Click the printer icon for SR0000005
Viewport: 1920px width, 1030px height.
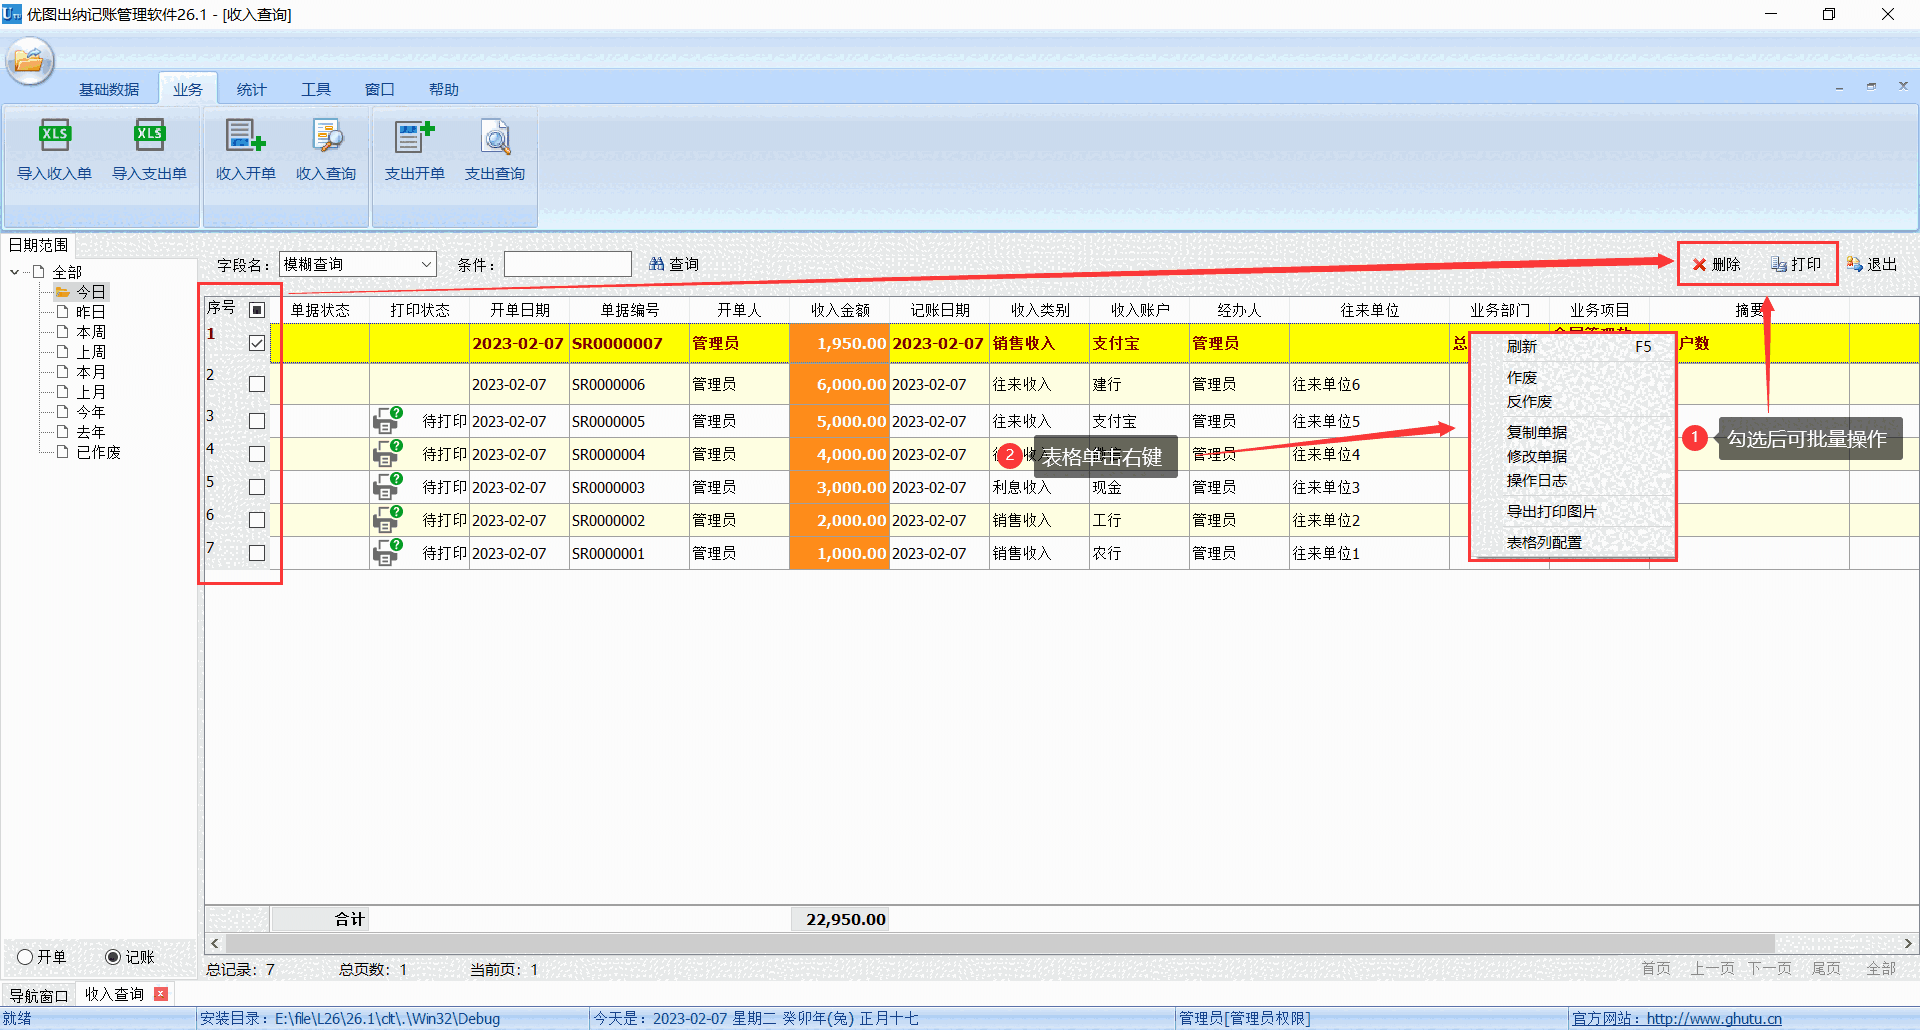pyautogui.click(x=387, y=420)
